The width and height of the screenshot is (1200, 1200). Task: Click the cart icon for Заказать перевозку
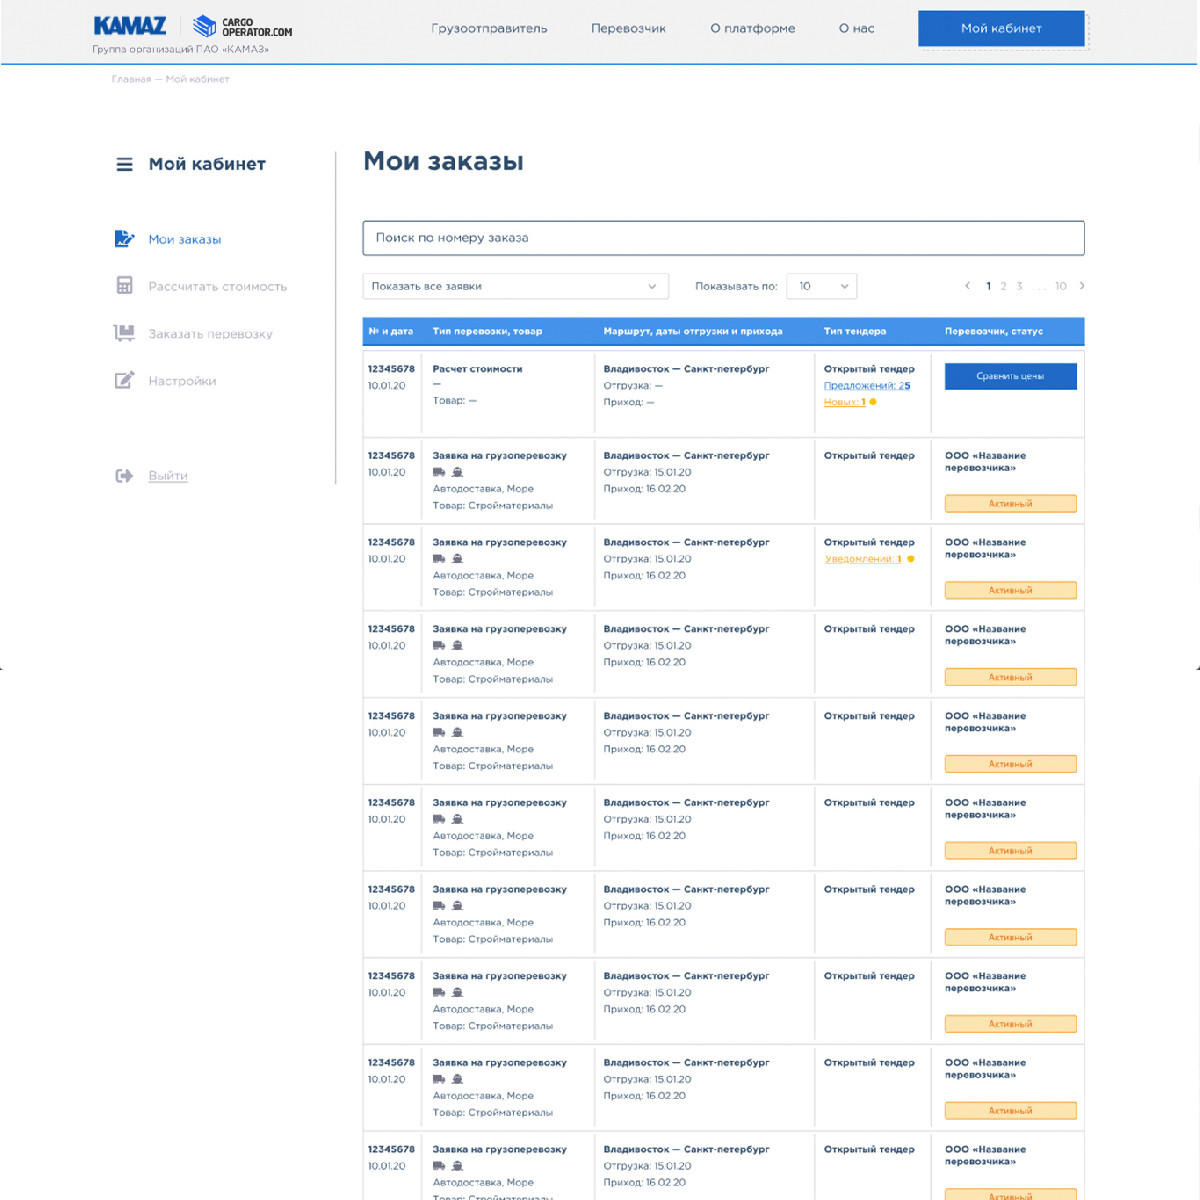pos(124,333)
